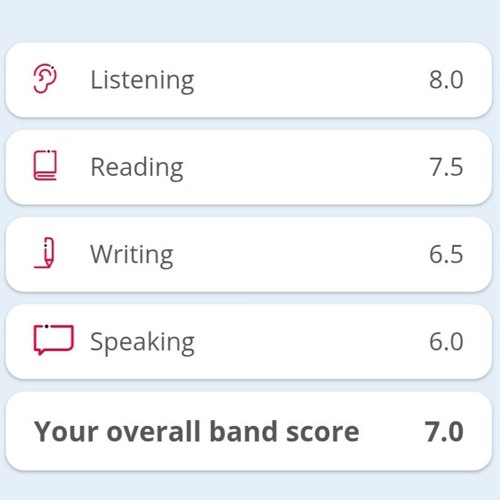
Task: Open the Speaking score card
Action: [249, 342]
